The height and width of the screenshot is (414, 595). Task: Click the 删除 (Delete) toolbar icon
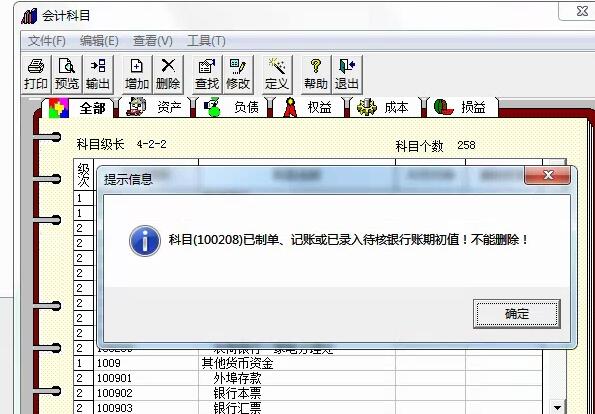point(168,74)
